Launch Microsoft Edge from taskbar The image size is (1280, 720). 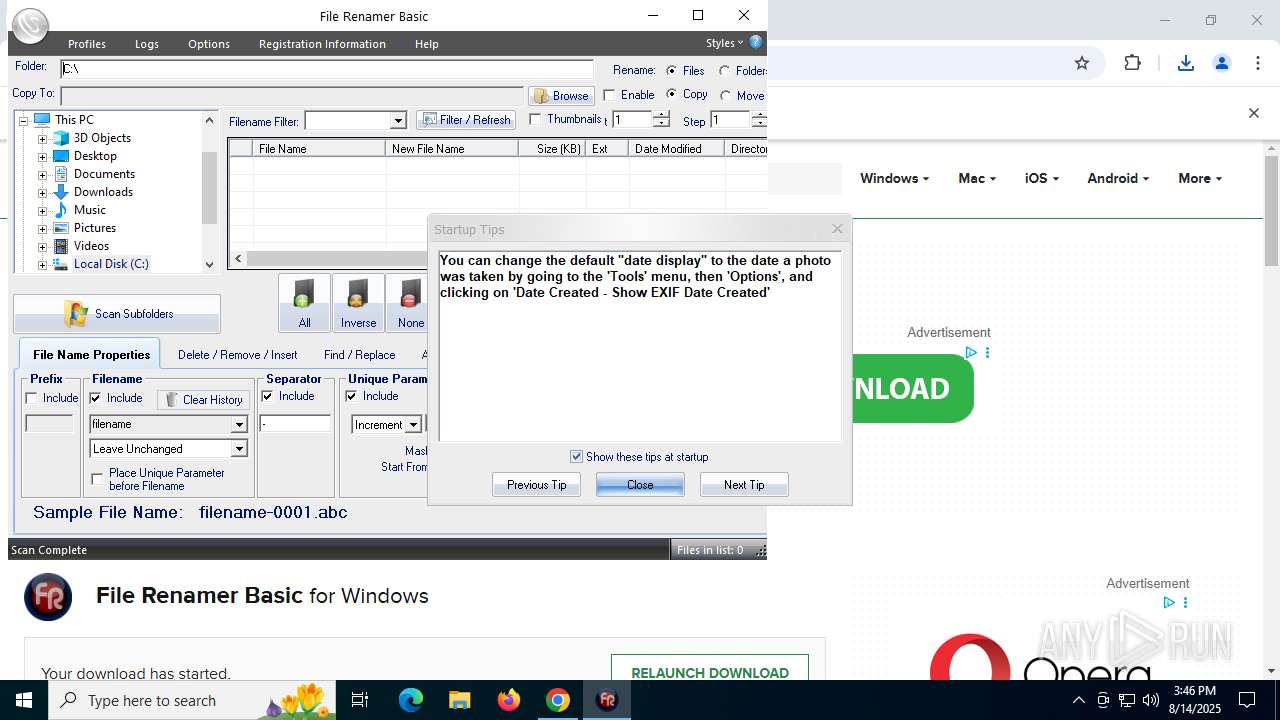(x=410, y=700)
